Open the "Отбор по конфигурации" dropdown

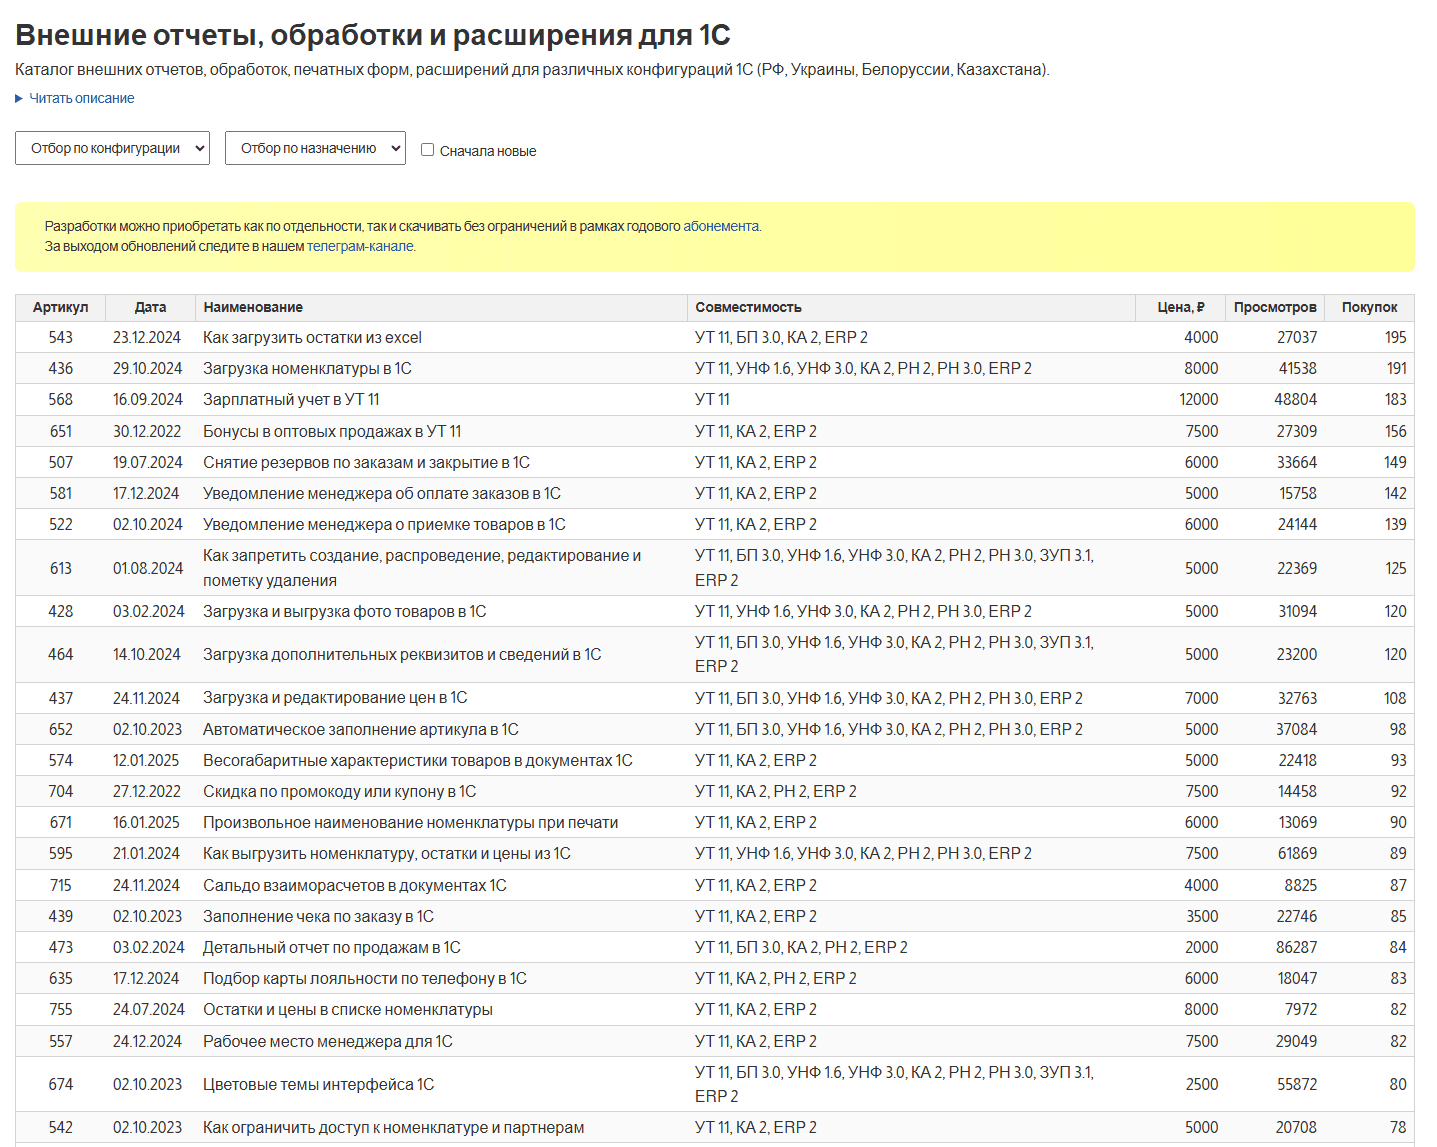pos(112,148)
